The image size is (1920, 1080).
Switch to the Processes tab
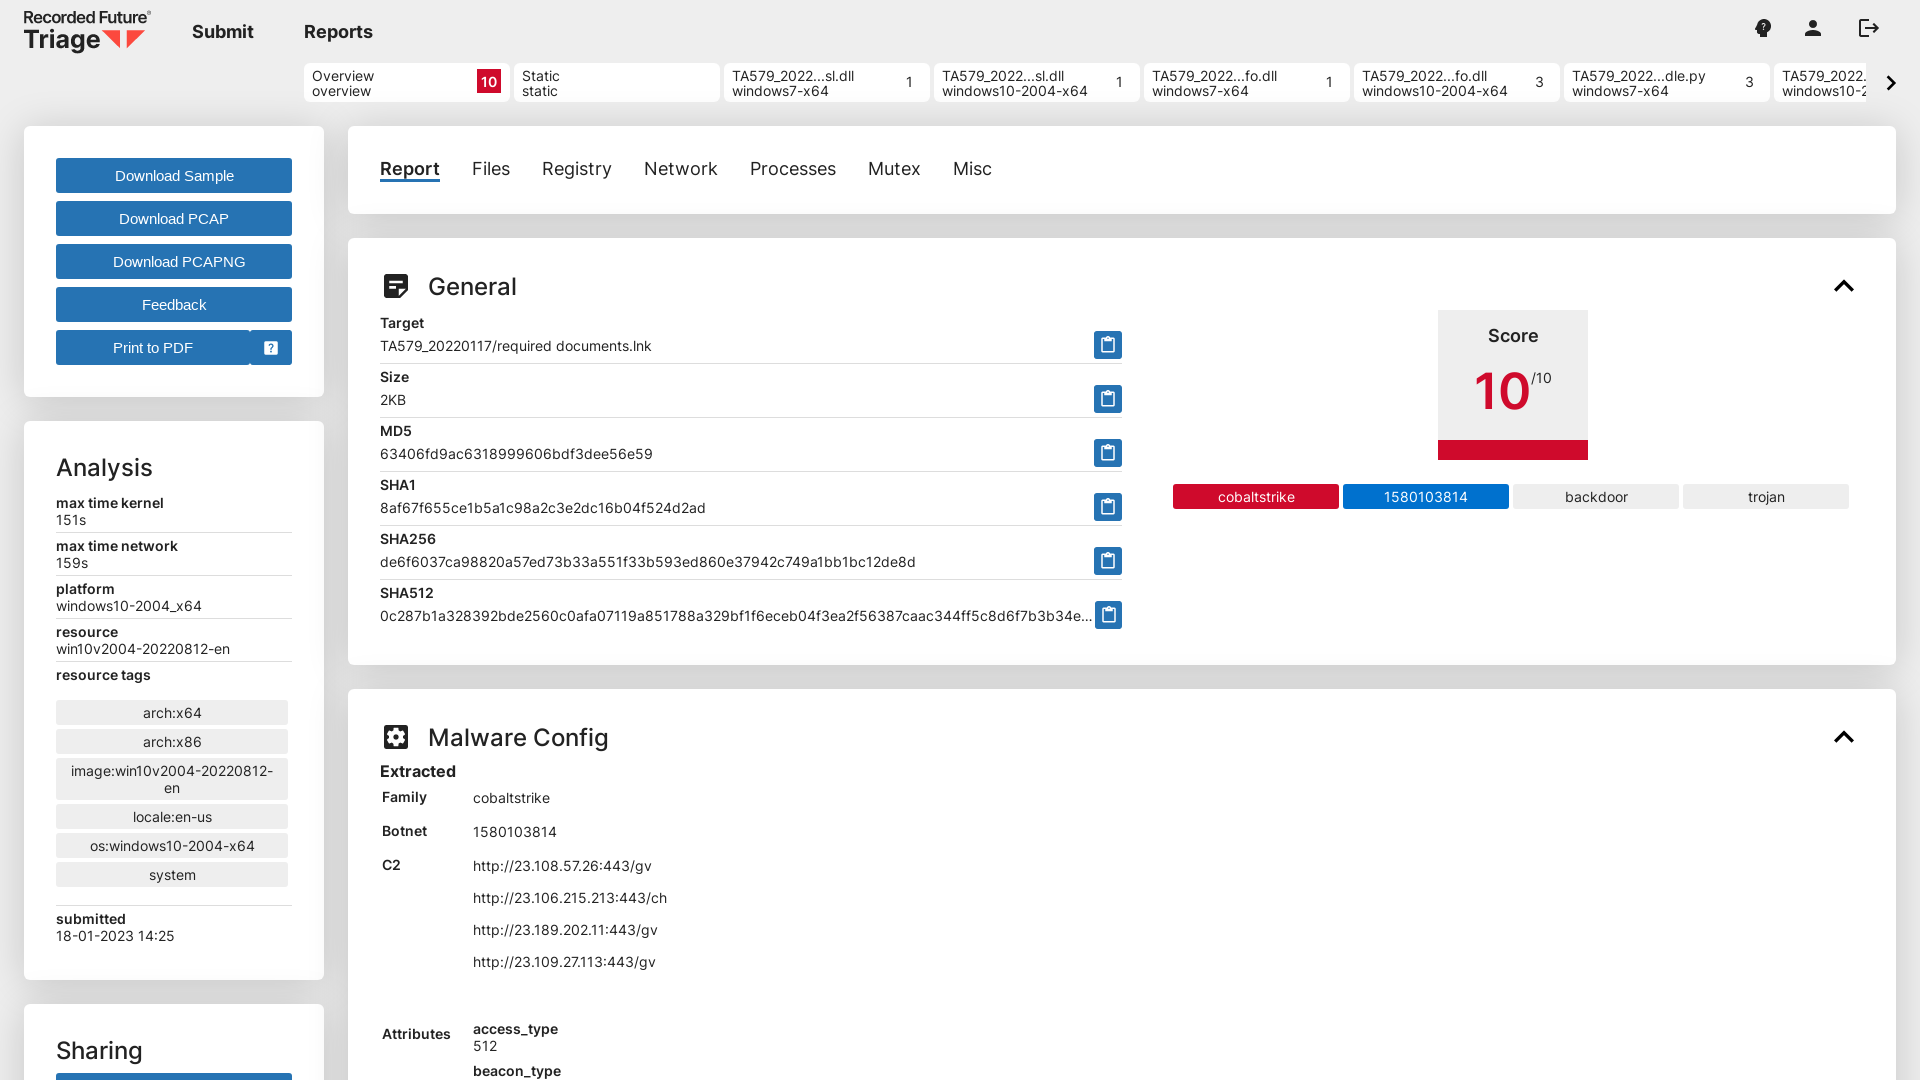coord(793,169)
